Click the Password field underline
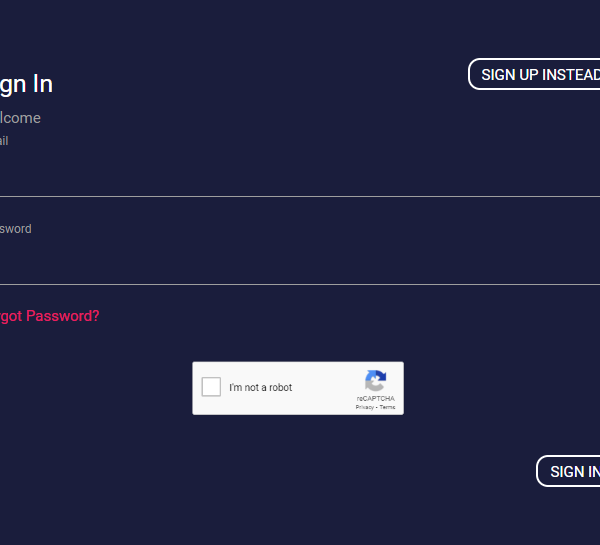Viewport: 600px width, 545px height. tap(300, 284)
